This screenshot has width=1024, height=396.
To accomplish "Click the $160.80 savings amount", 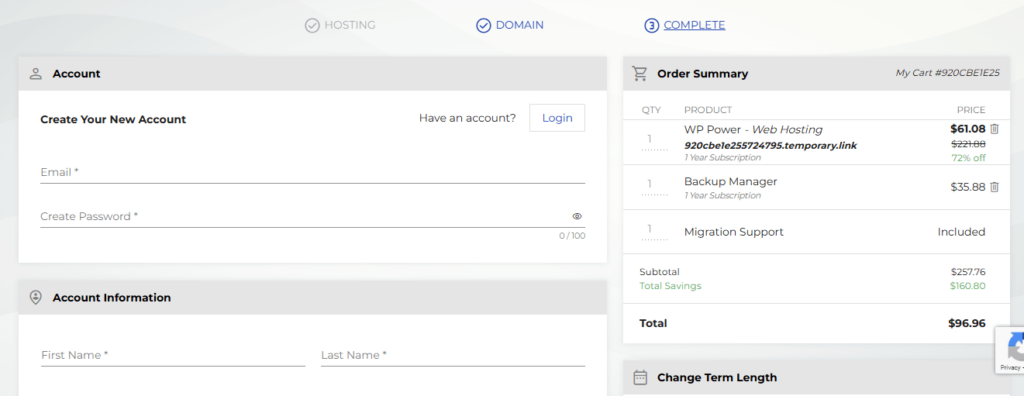I will point(968,286).
